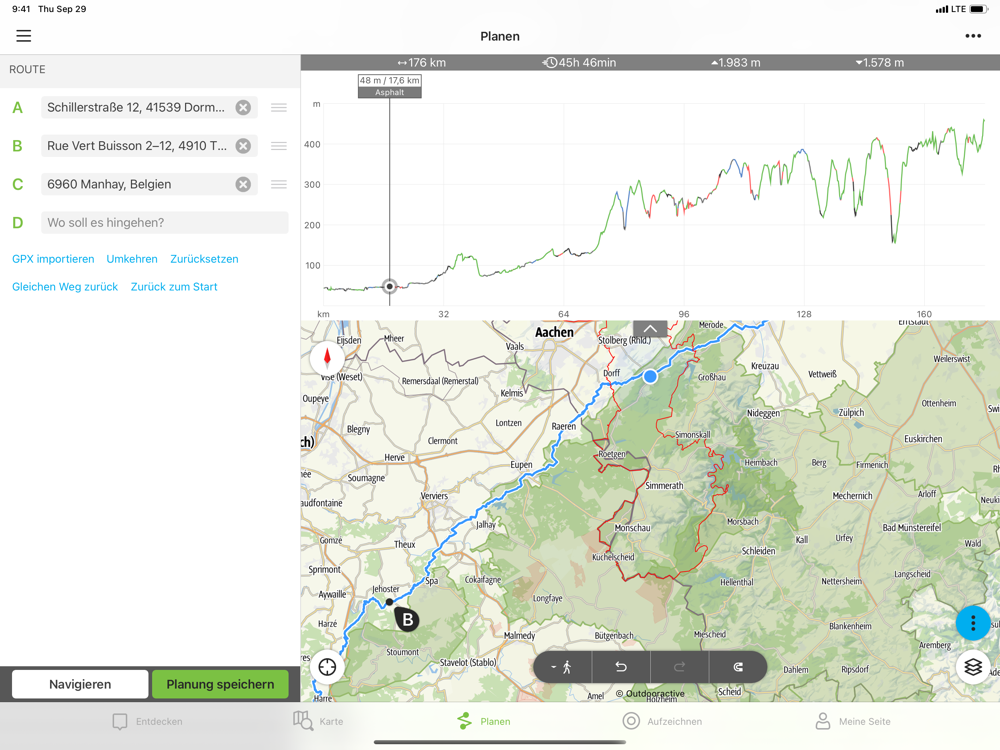Select the Planen tab

483,721
